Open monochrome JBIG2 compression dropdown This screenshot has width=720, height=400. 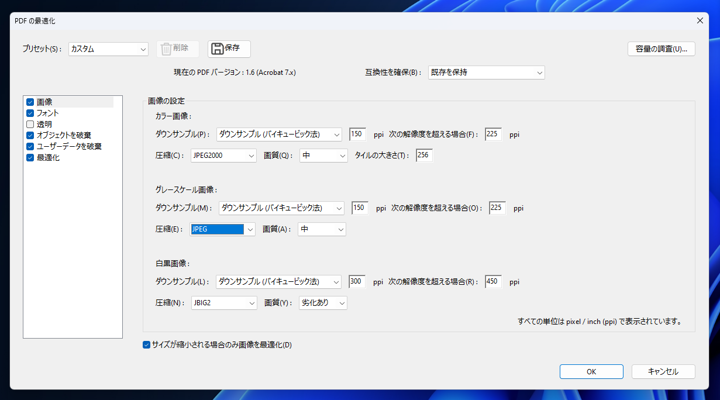224,303
